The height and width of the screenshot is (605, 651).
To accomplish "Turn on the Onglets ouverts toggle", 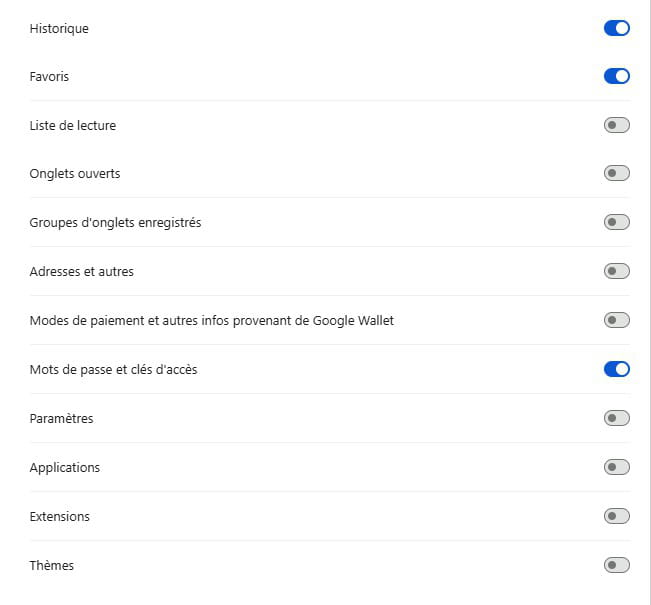I will pos(616,174).
